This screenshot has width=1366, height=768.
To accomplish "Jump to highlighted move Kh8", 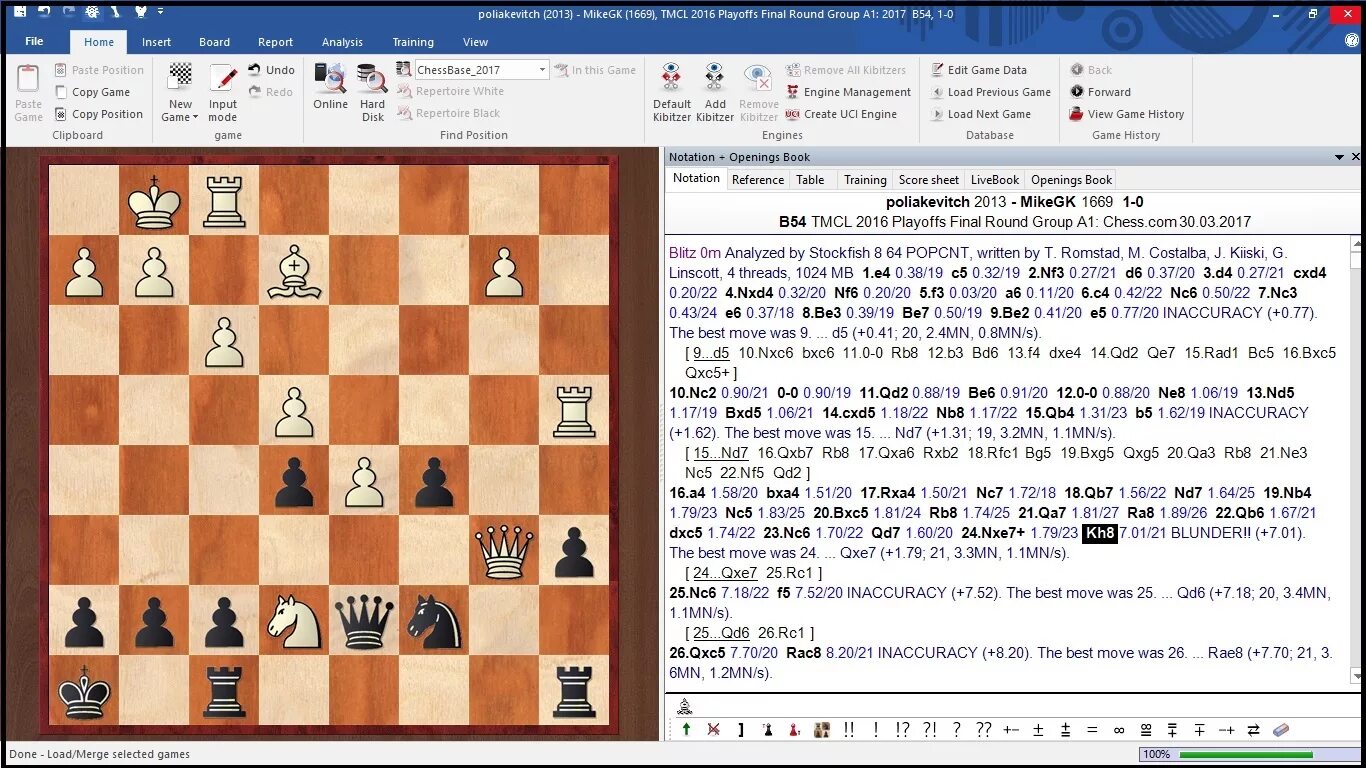I will [1100, 533].
